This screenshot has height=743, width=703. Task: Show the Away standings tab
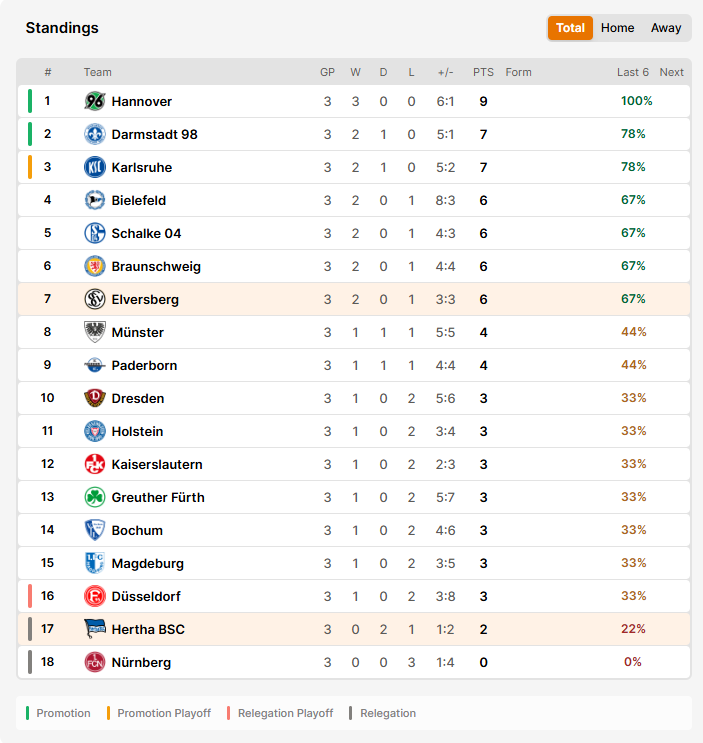coord(666,28)
